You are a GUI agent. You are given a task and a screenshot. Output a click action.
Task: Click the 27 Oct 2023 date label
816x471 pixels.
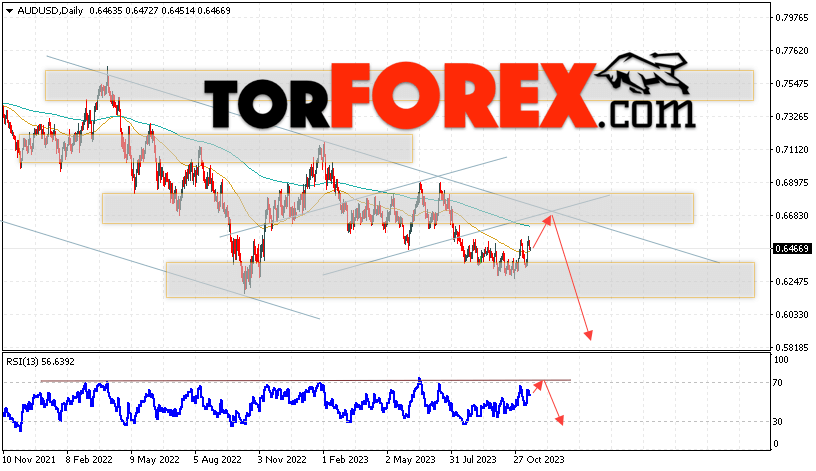539,460
